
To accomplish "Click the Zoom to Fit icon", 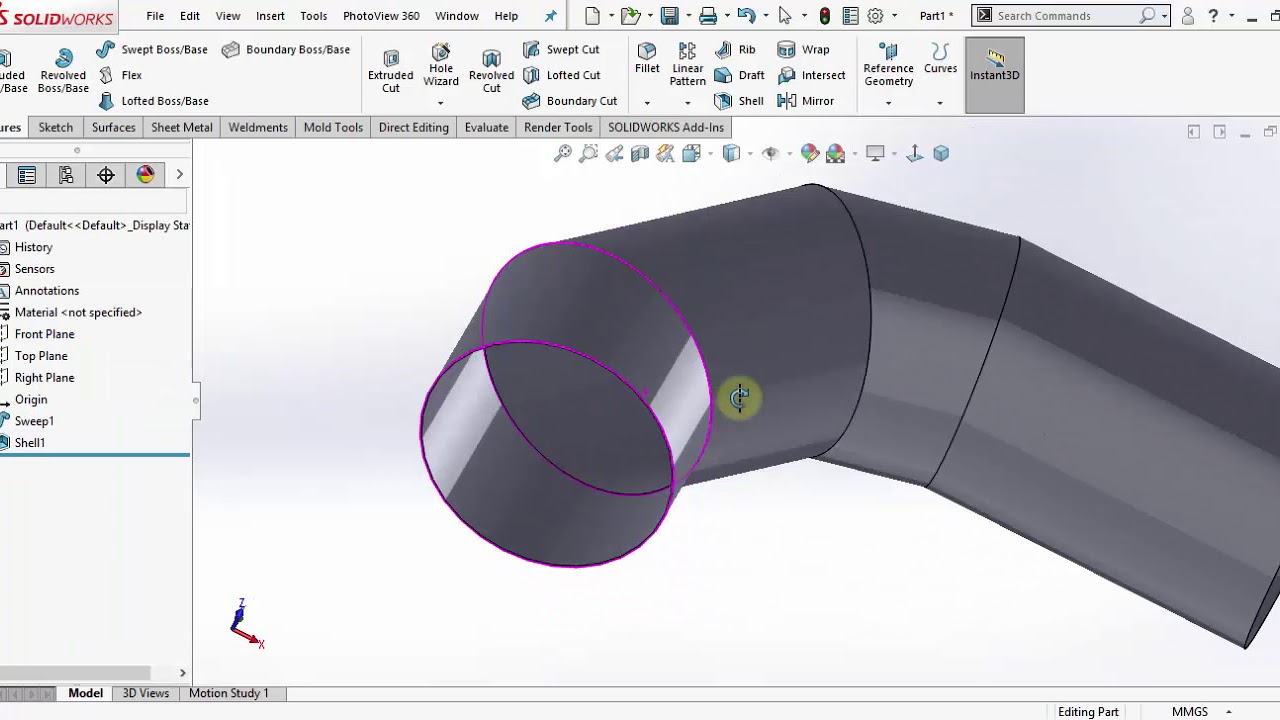I will point(563,153).
